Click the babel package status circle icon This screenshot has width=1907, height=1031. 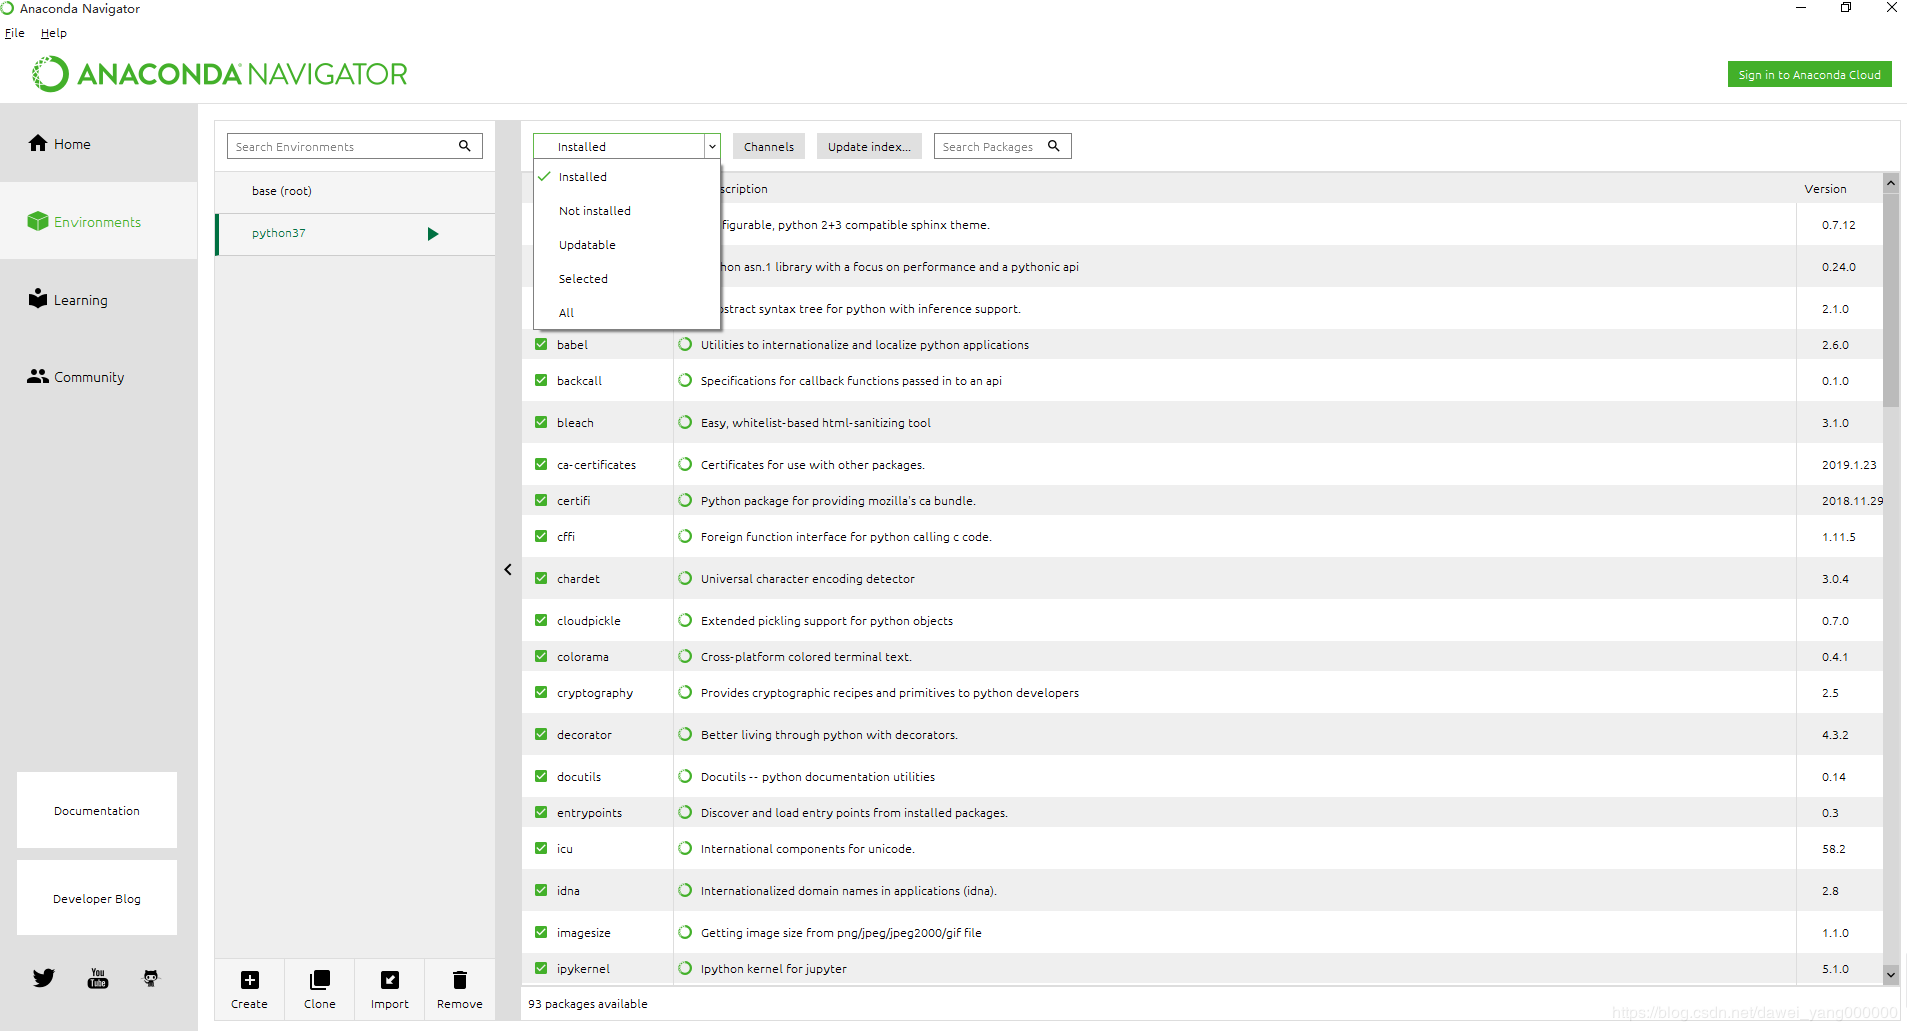pyautogui.click(x=685, y=345)
